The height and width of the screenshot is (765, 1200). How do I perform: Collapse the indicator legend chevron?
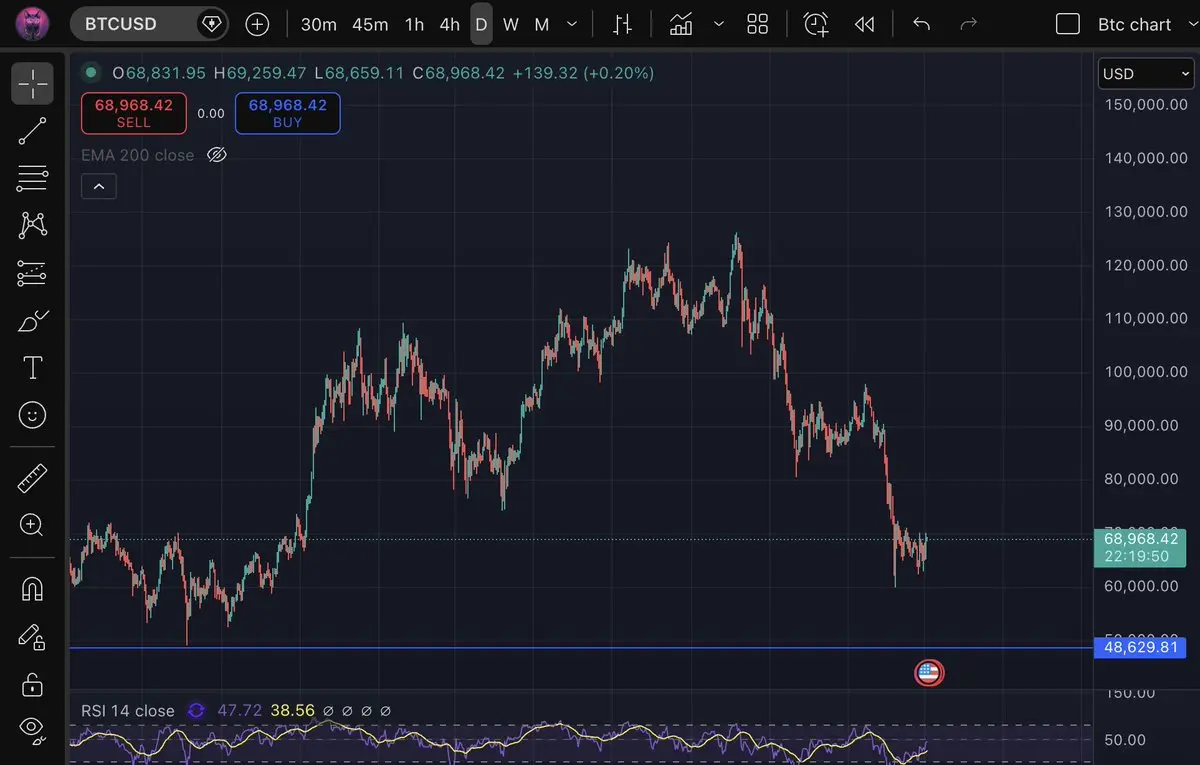tap(99, 186)
